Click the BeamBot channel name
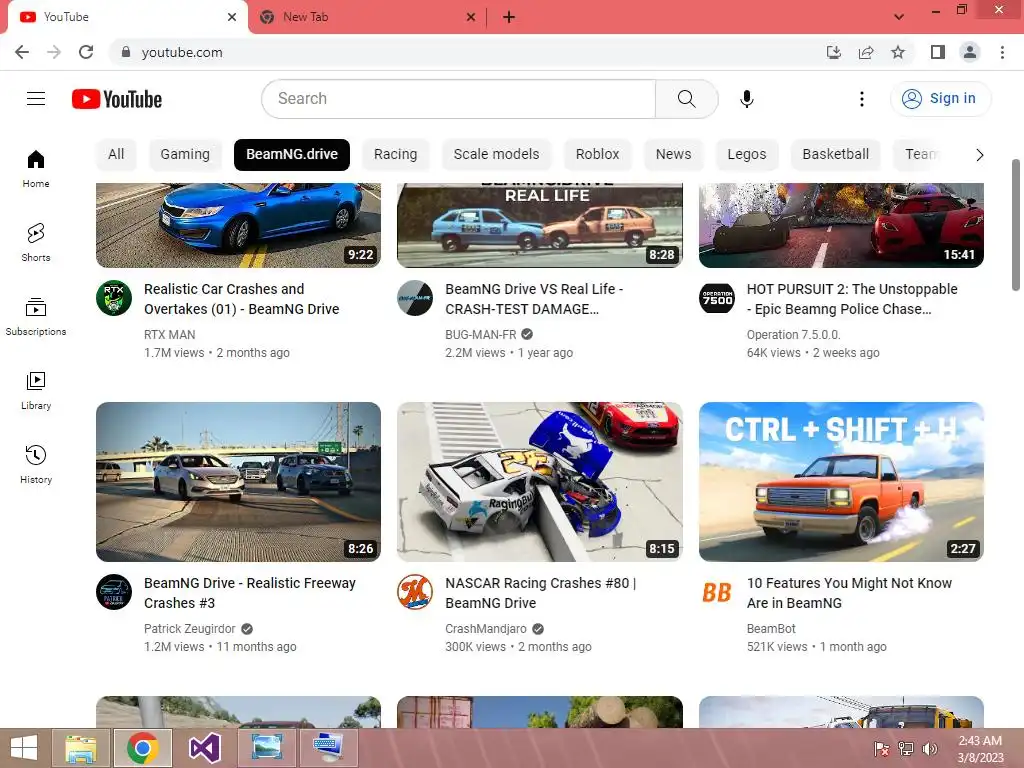The width and height of the screenshot is (1024, 768). click(x=771, y=629)
